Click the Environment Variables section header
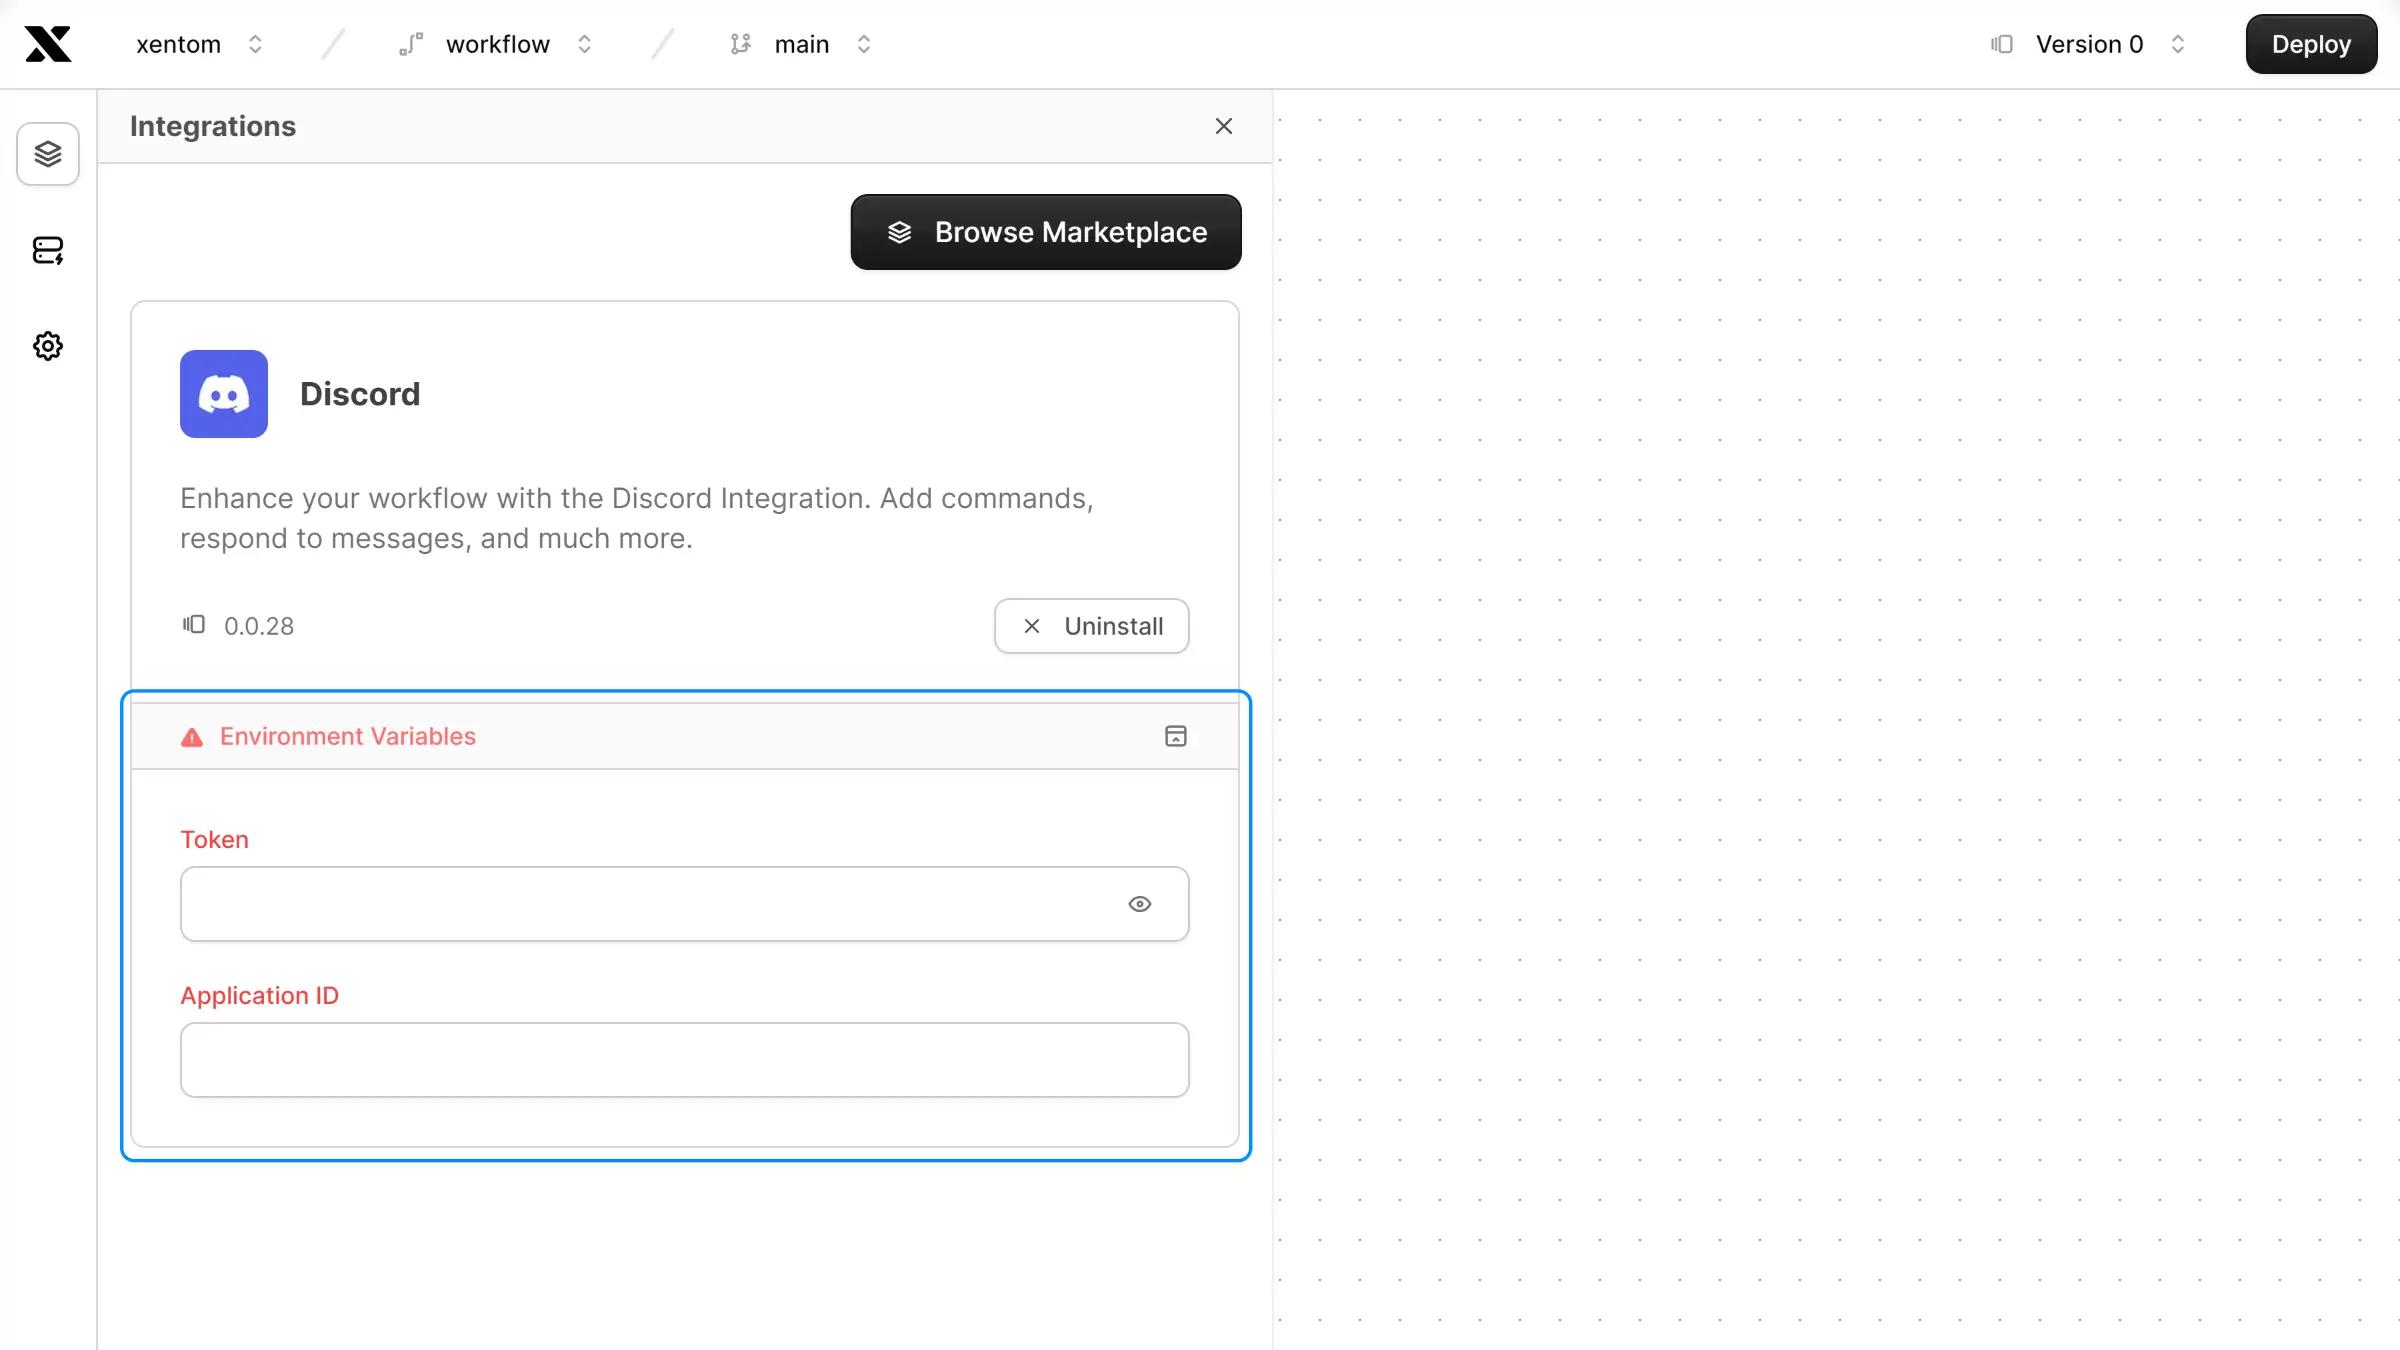Image resolution: width=2400 pixels, height=1350 pixels. pyautogui.click(x=684, y=735)
